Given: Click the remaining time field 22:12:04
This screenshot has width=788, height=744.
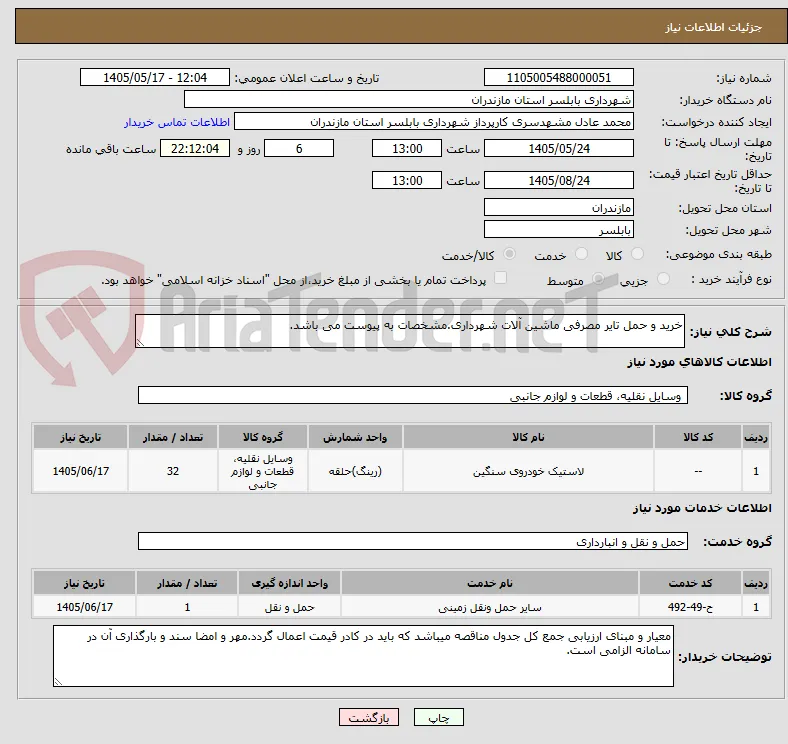Looking at the screenshot, I should click(195, 148).
